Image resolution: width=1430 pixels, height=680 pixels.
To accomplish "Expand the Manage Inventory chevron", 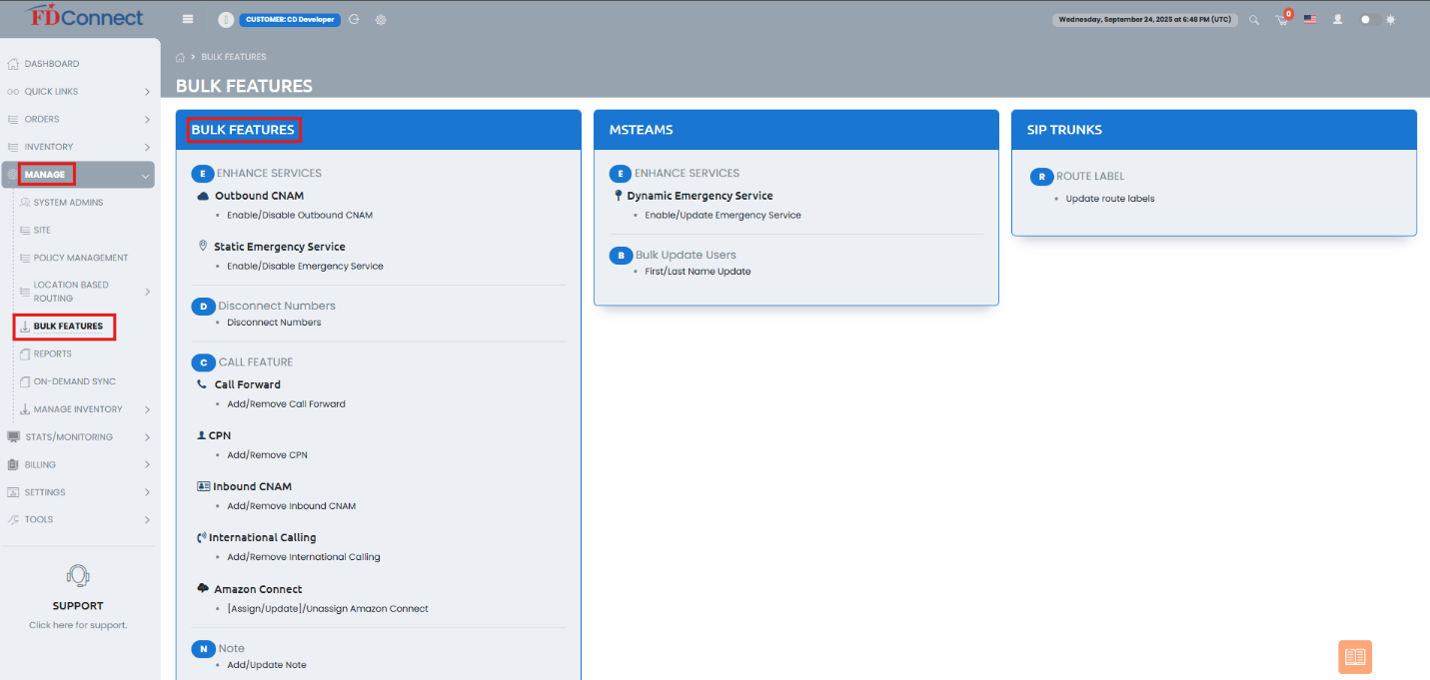I will point(147,410).
